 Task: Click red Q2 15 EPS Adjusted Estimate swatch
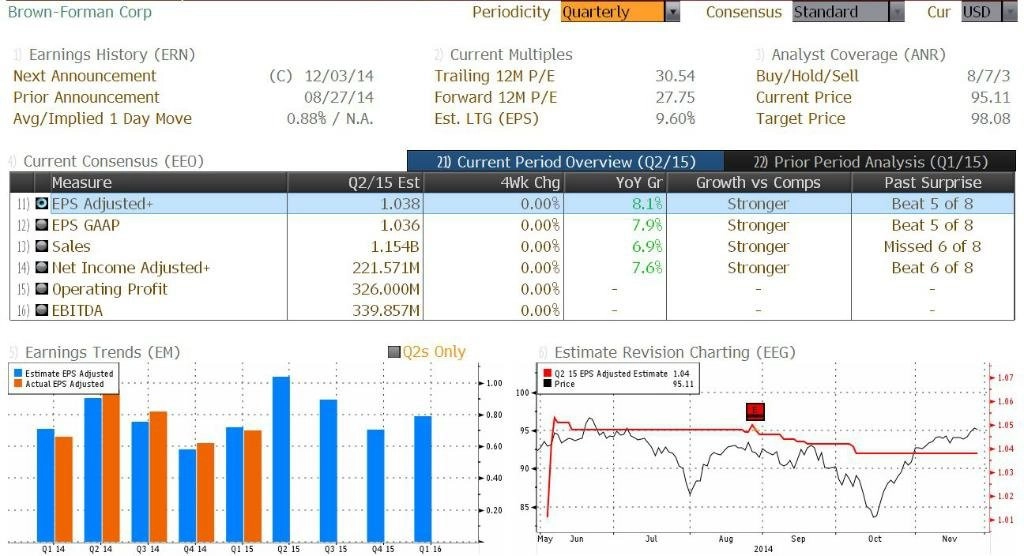(547, 374)
